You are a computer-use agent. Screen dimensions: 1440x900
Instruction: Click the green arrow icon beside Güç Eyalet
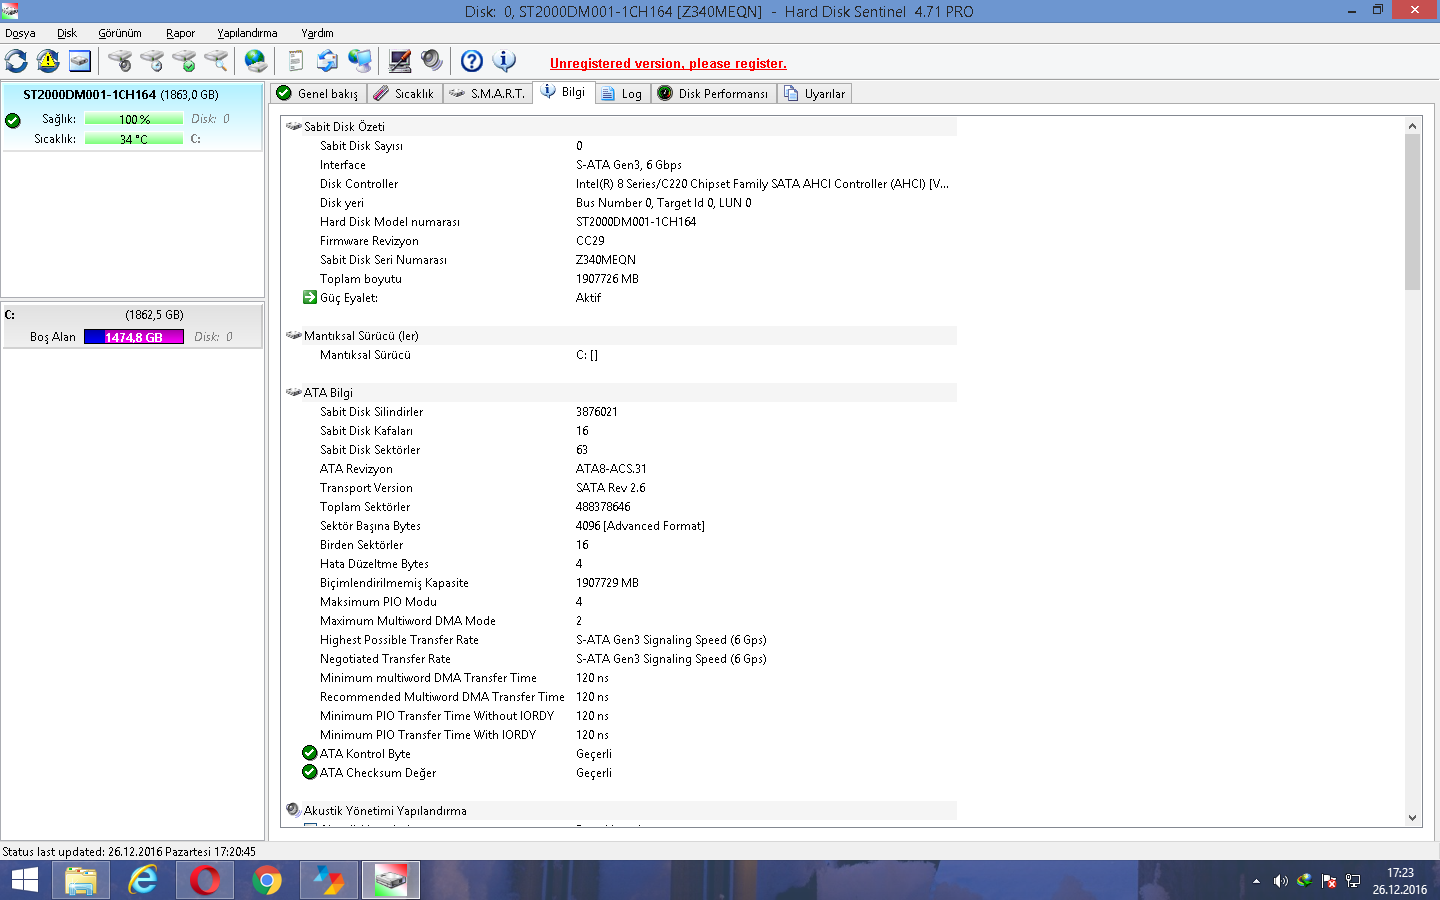[x=310, y=297]
